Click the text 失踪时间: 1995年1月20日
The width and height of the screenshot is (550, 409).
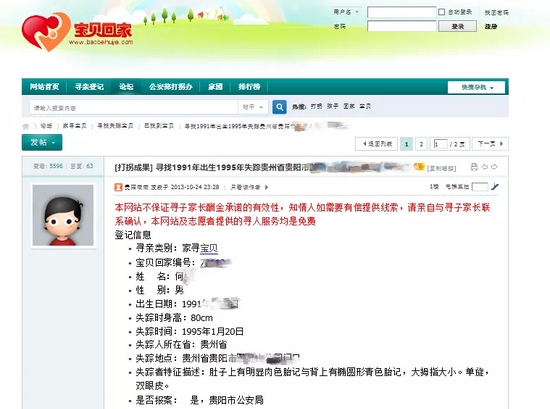tap(189, 331)
